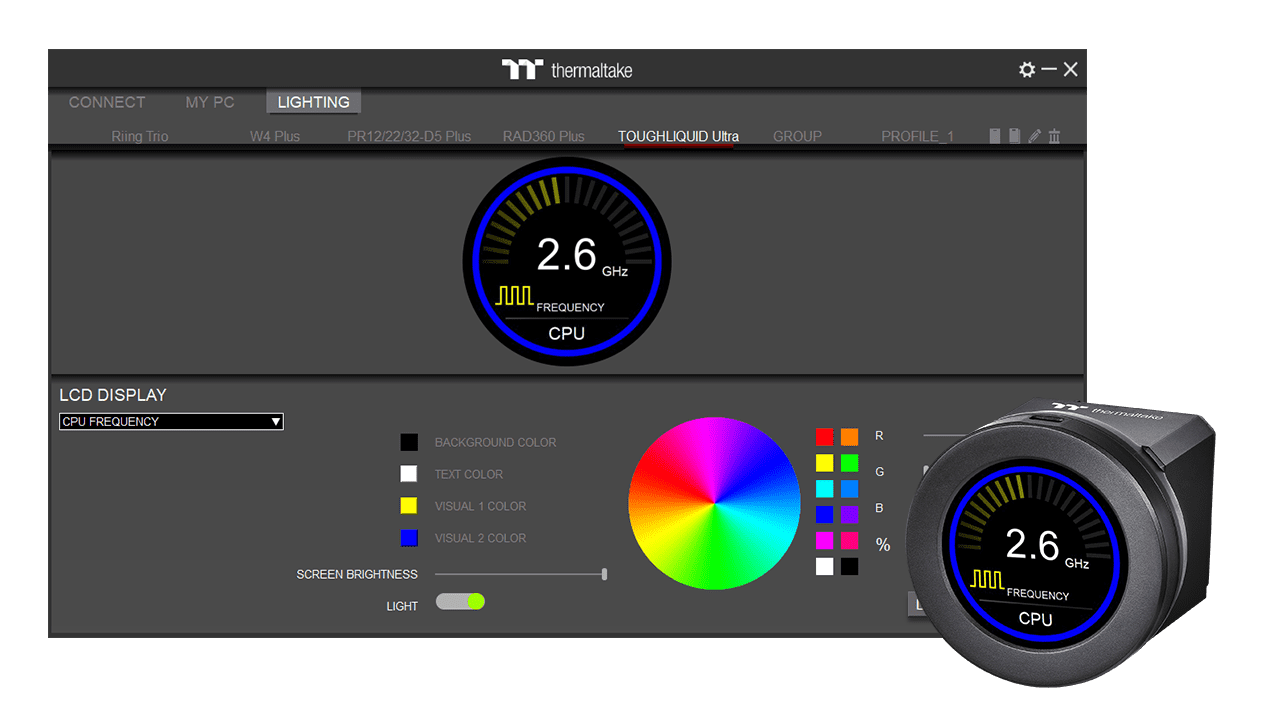The image size is (1280, 720).
Task: Click the pencil edit profile icon
Action: [1034, 136]
